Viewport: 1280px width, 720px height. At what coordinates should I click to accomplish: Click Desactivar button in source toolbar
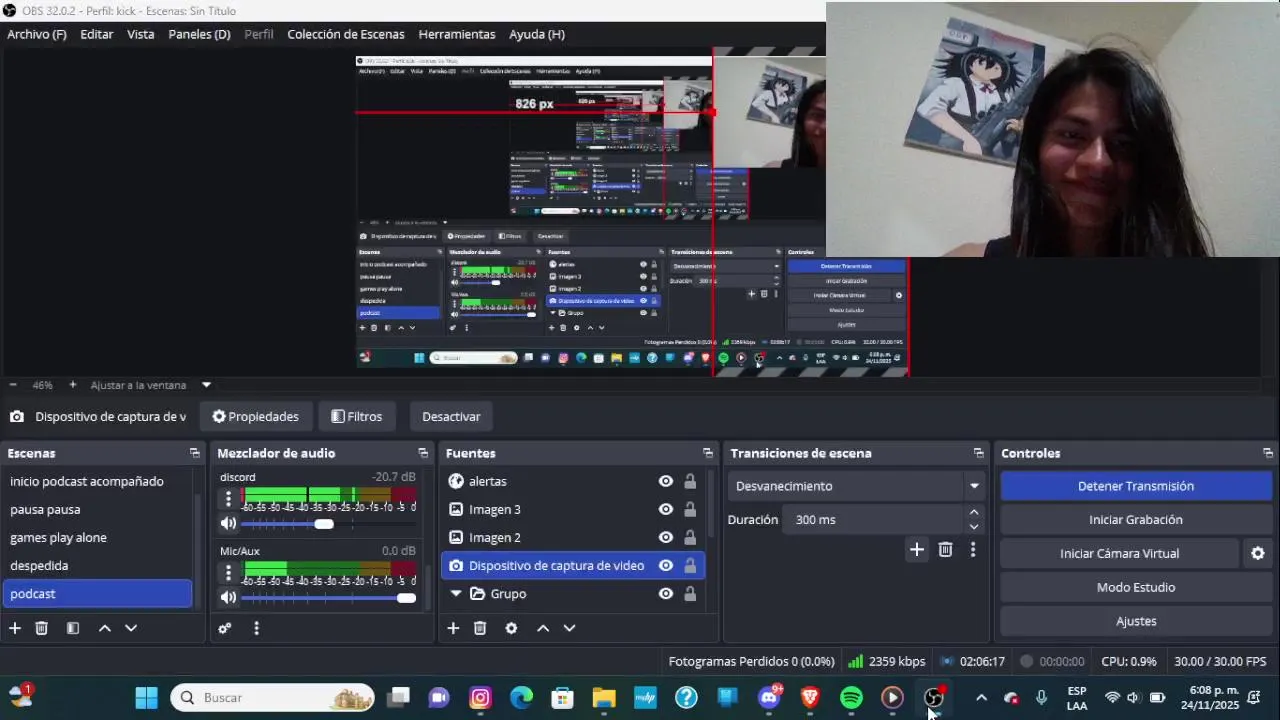point(451,417)
